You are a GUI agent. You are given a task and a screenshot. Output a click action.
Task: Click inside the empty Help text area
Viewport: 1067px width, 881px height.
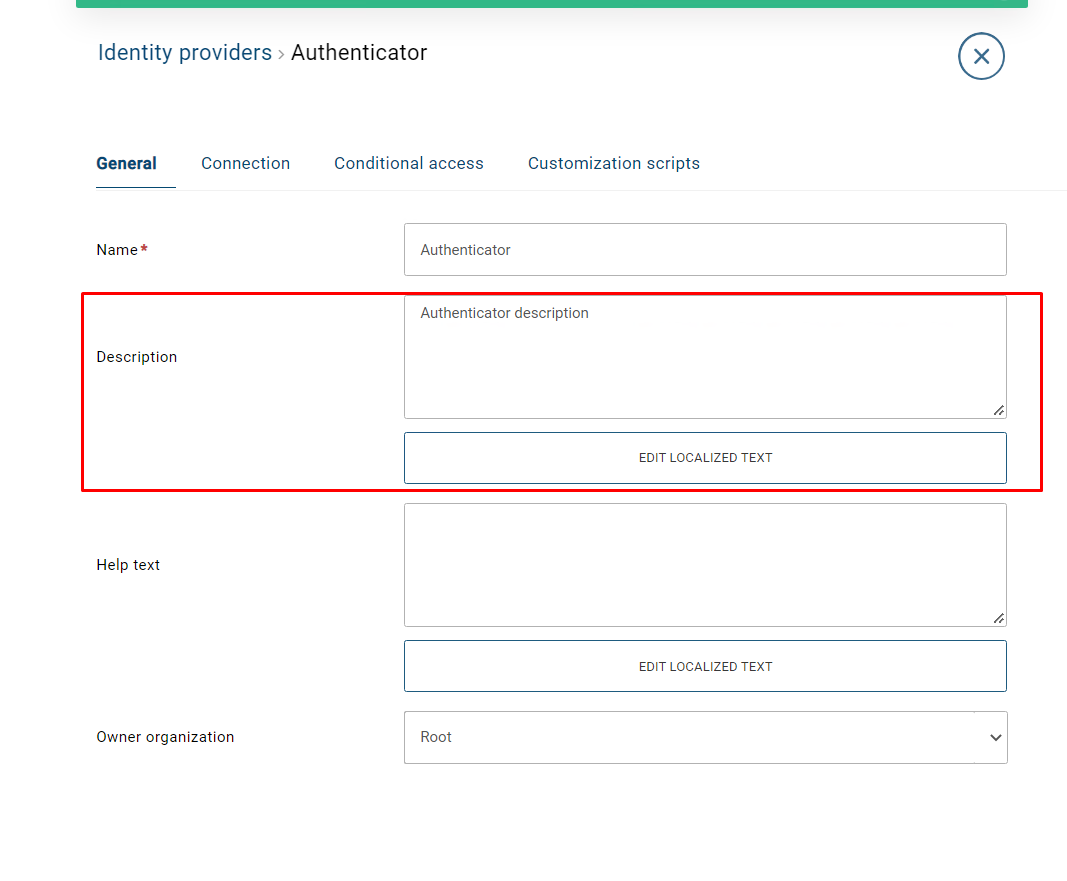coord(704,565)
